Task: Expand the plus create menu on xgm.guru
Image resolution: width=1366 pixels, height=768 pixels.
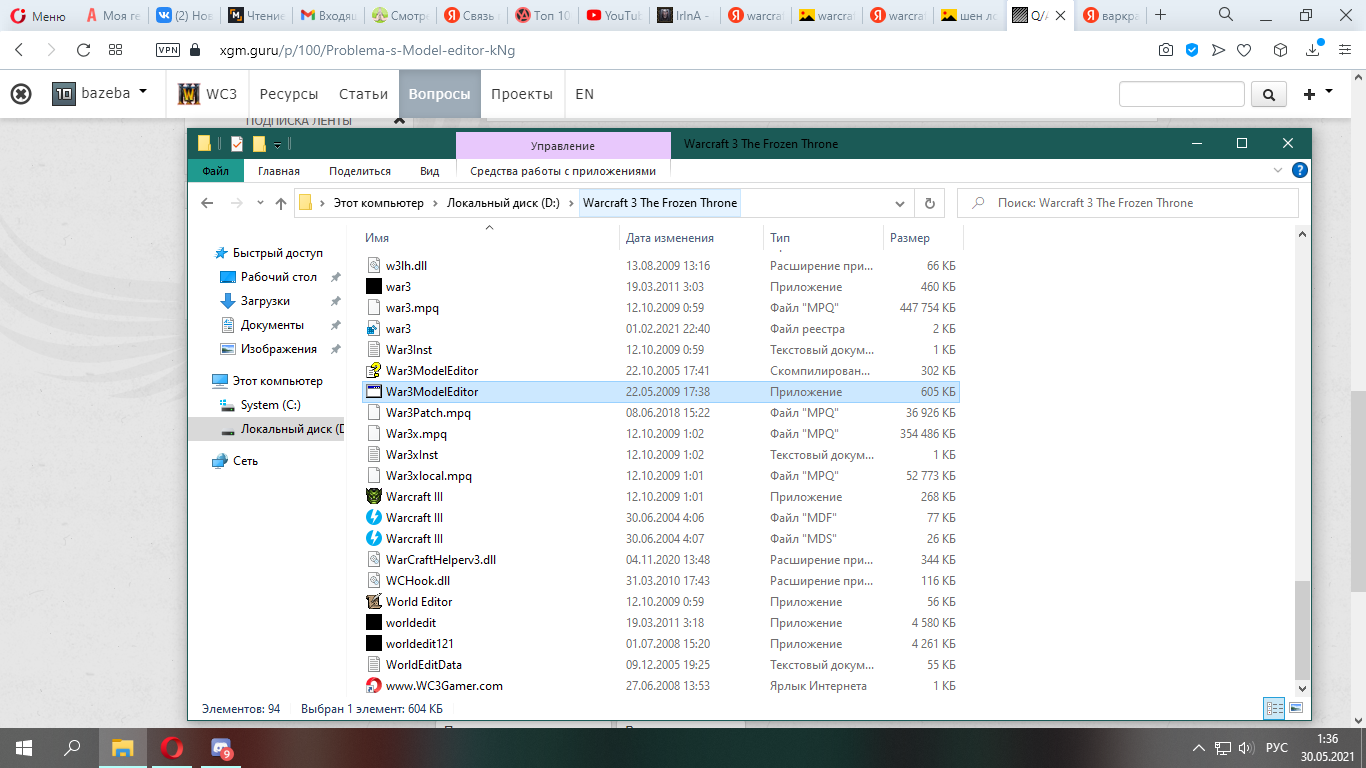Action: [1318, 93]
